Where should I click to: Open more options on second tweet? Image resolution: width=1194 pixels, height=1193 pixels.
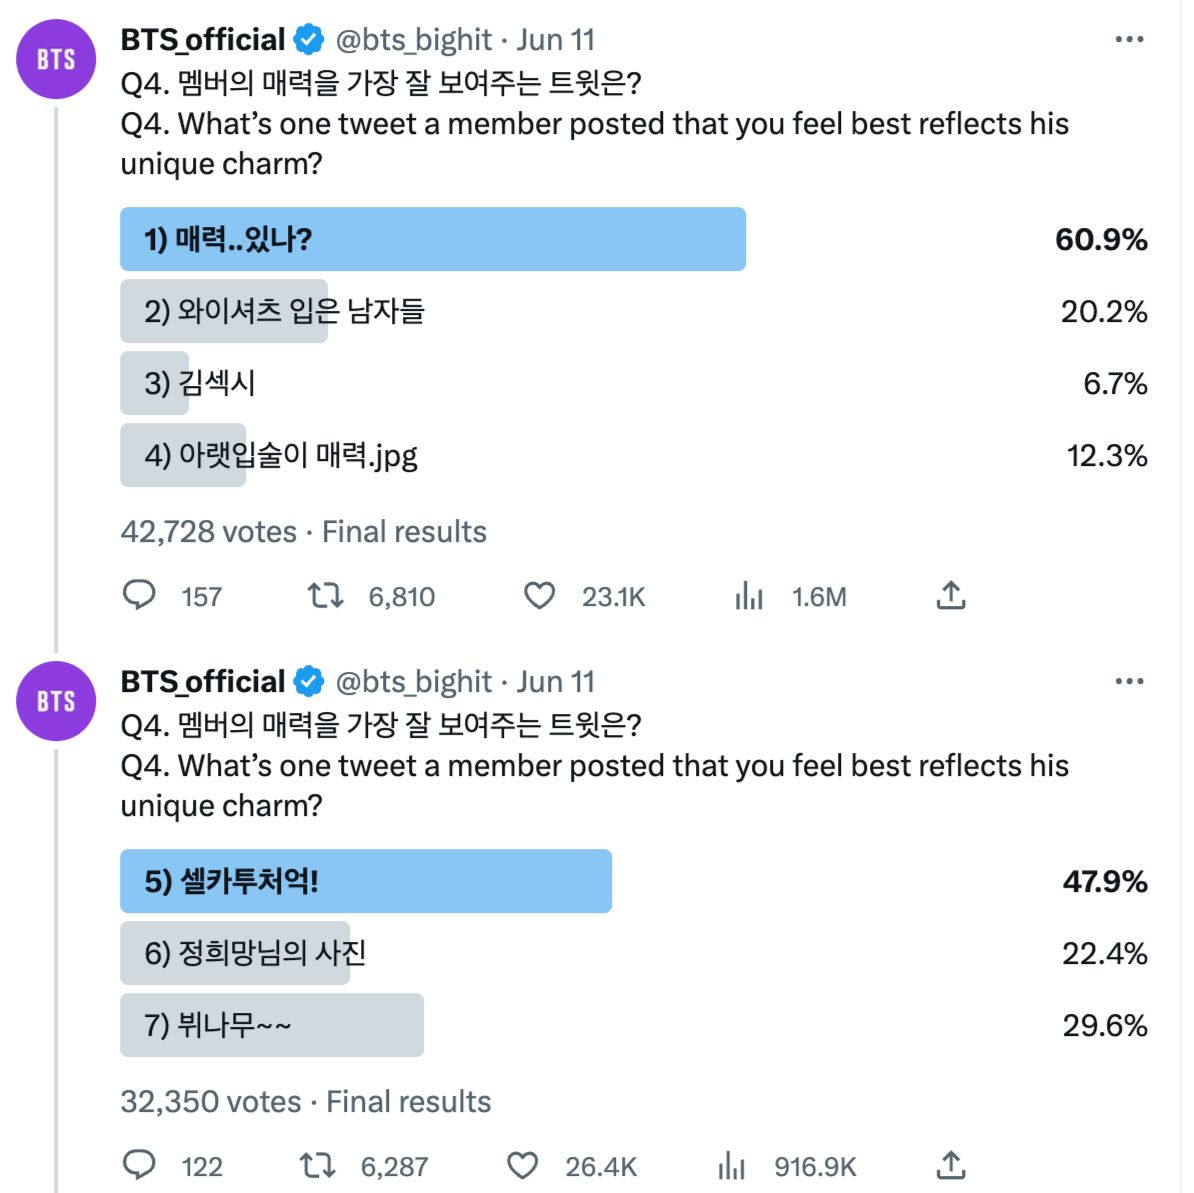click(x=1129, y=682)
